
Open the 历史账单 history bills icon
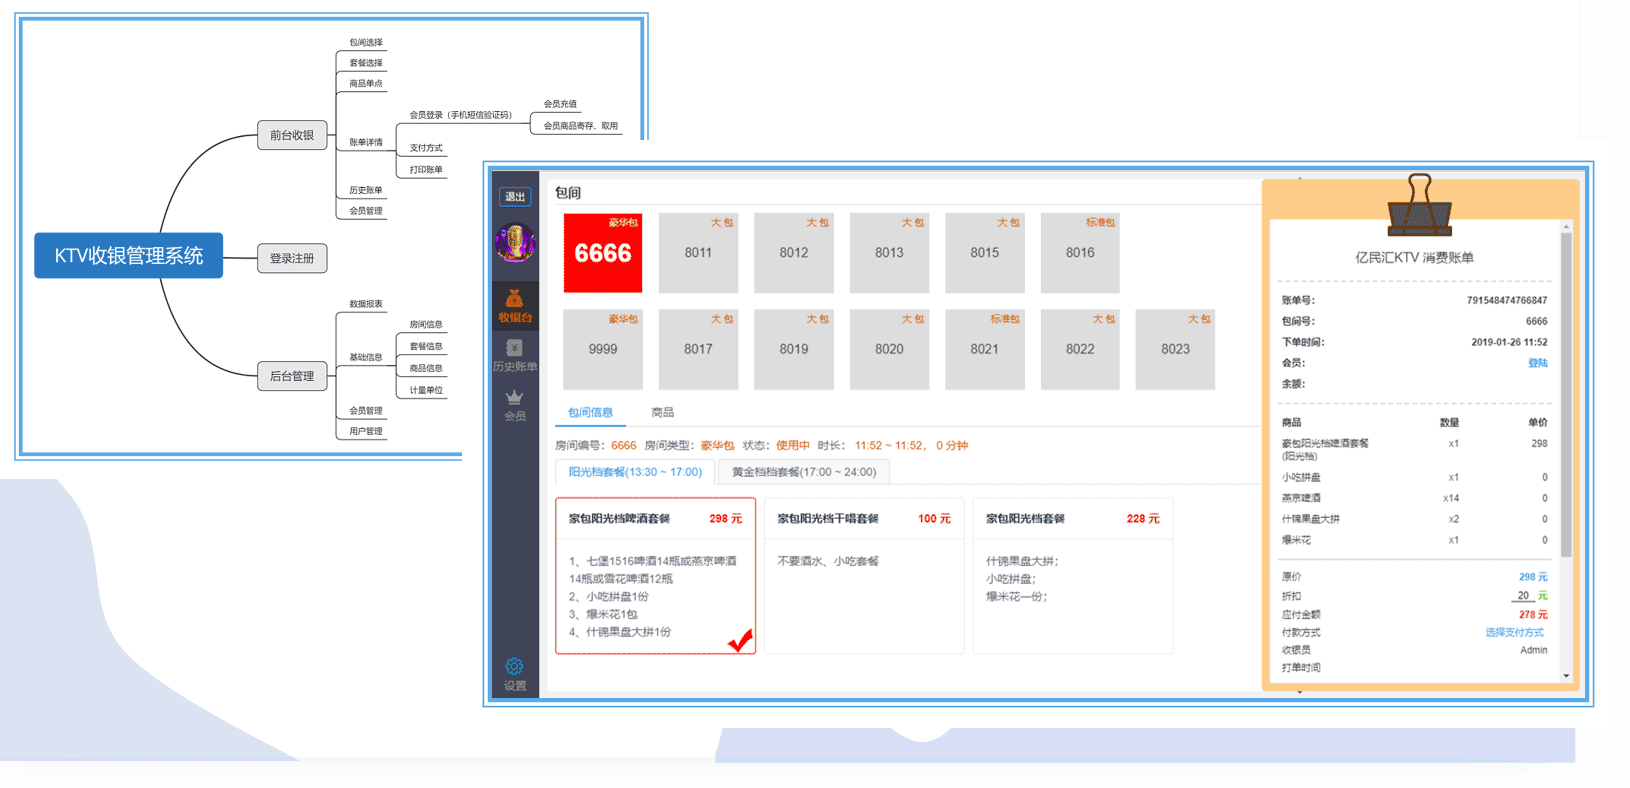(514, 354)
